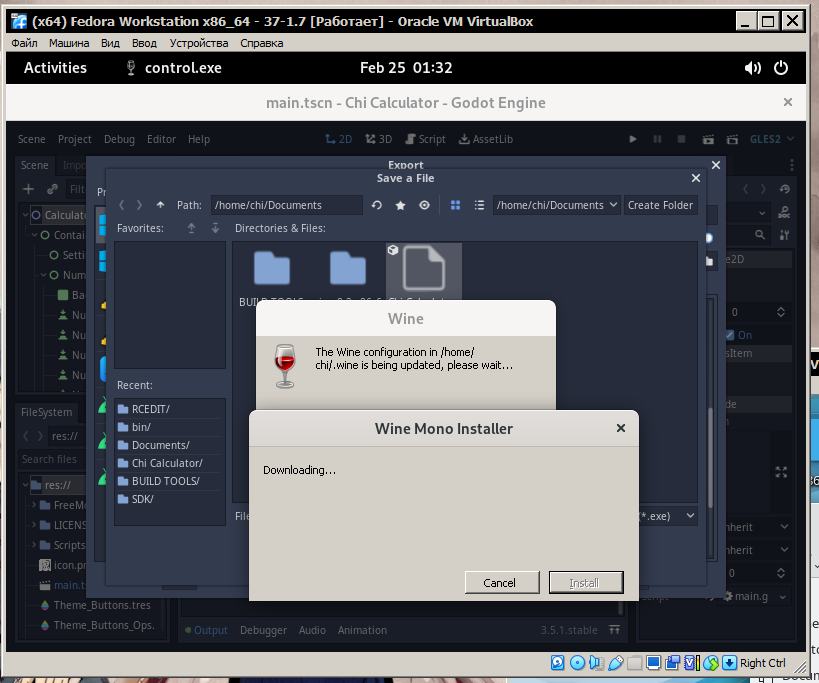
Task: Refresh the file list
Action: pos(377,205)
